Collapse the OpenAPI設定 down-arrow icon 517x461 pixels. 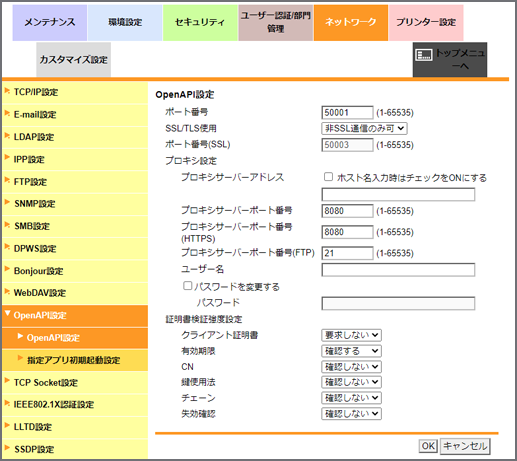point(7,313)
